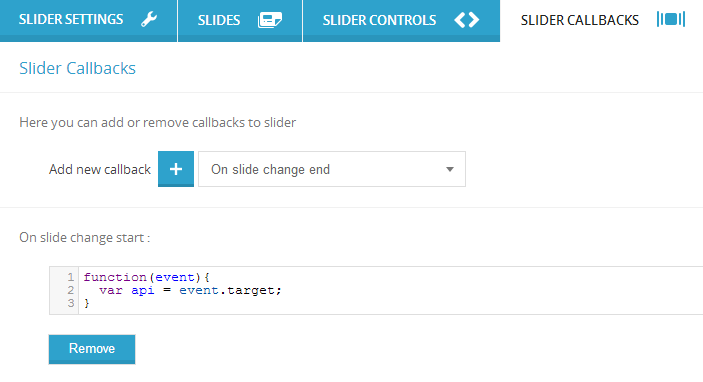Click the slides card icon

(269, 20)
